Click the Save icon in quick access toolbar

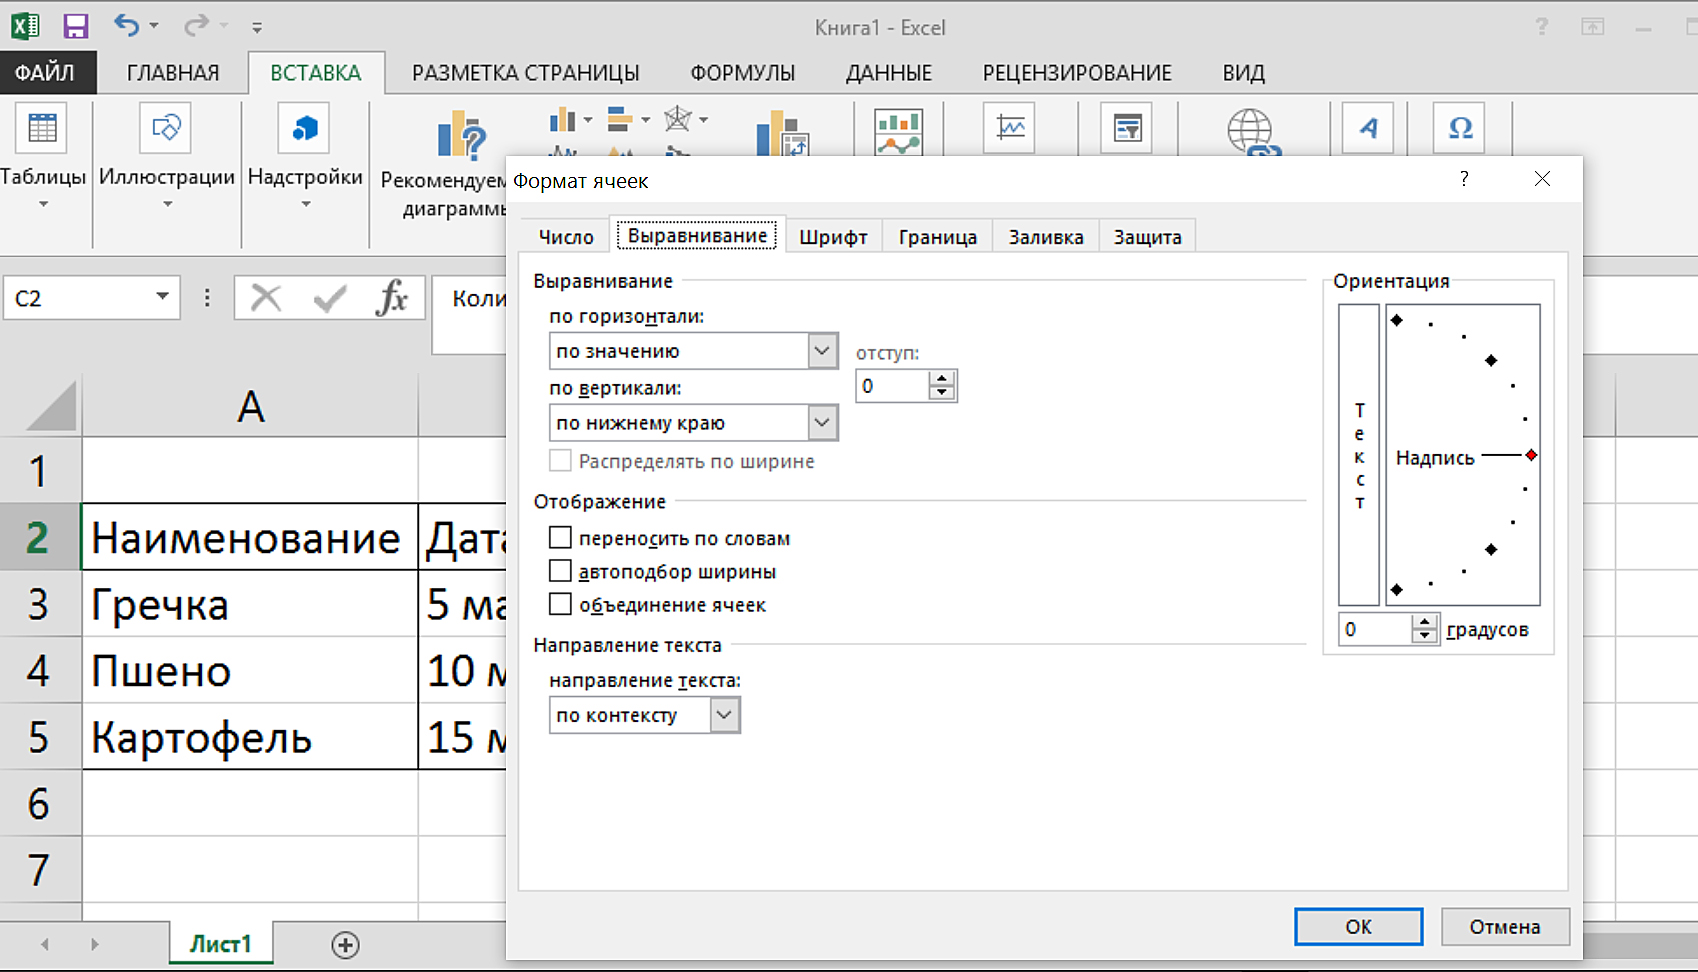(76, 26)
